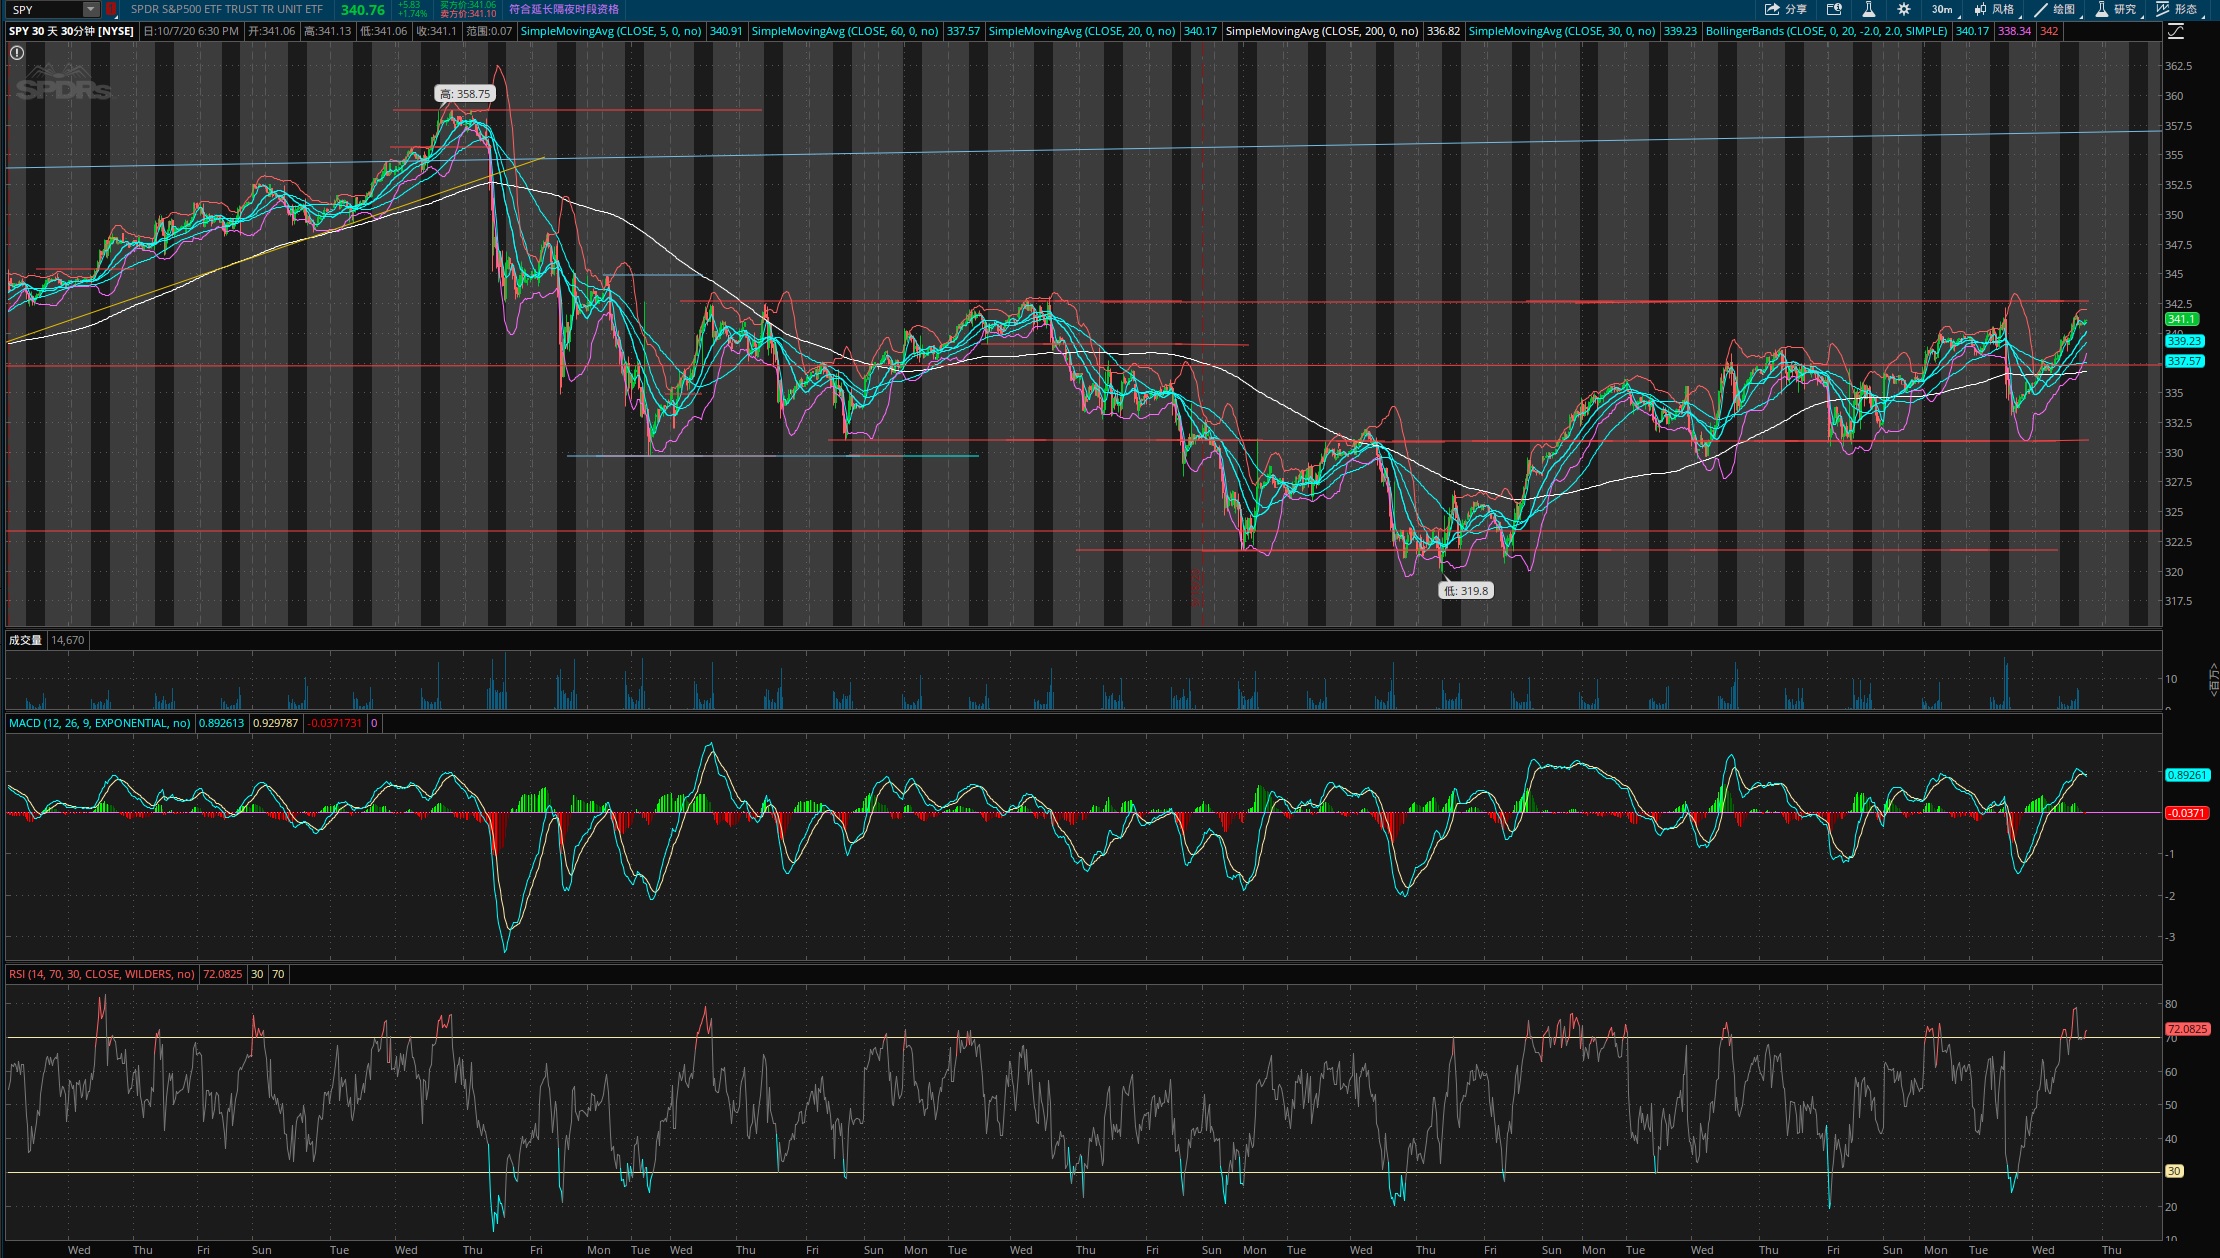The image size is (2220, 1258).
Task: Click the red -0.0371 MACD tag
Action: (2187, 813)
